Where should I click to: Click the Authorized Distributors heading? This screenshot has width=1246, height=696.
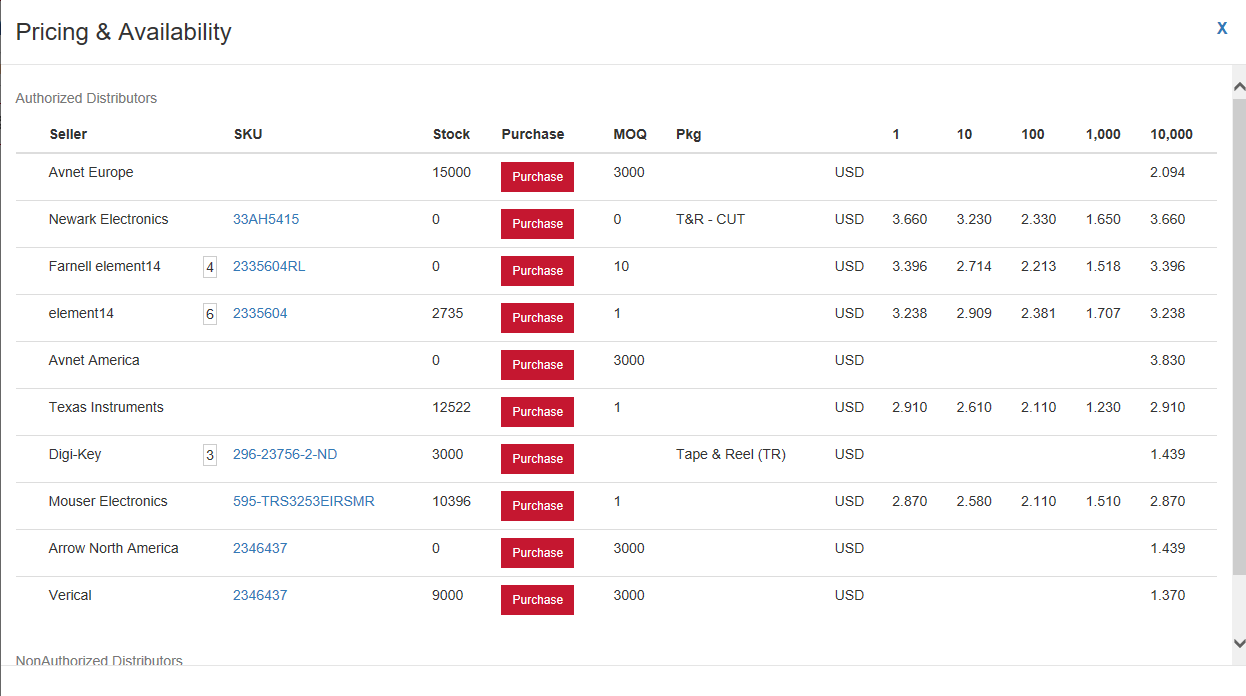pyautogui.click(x=86, y=98)
